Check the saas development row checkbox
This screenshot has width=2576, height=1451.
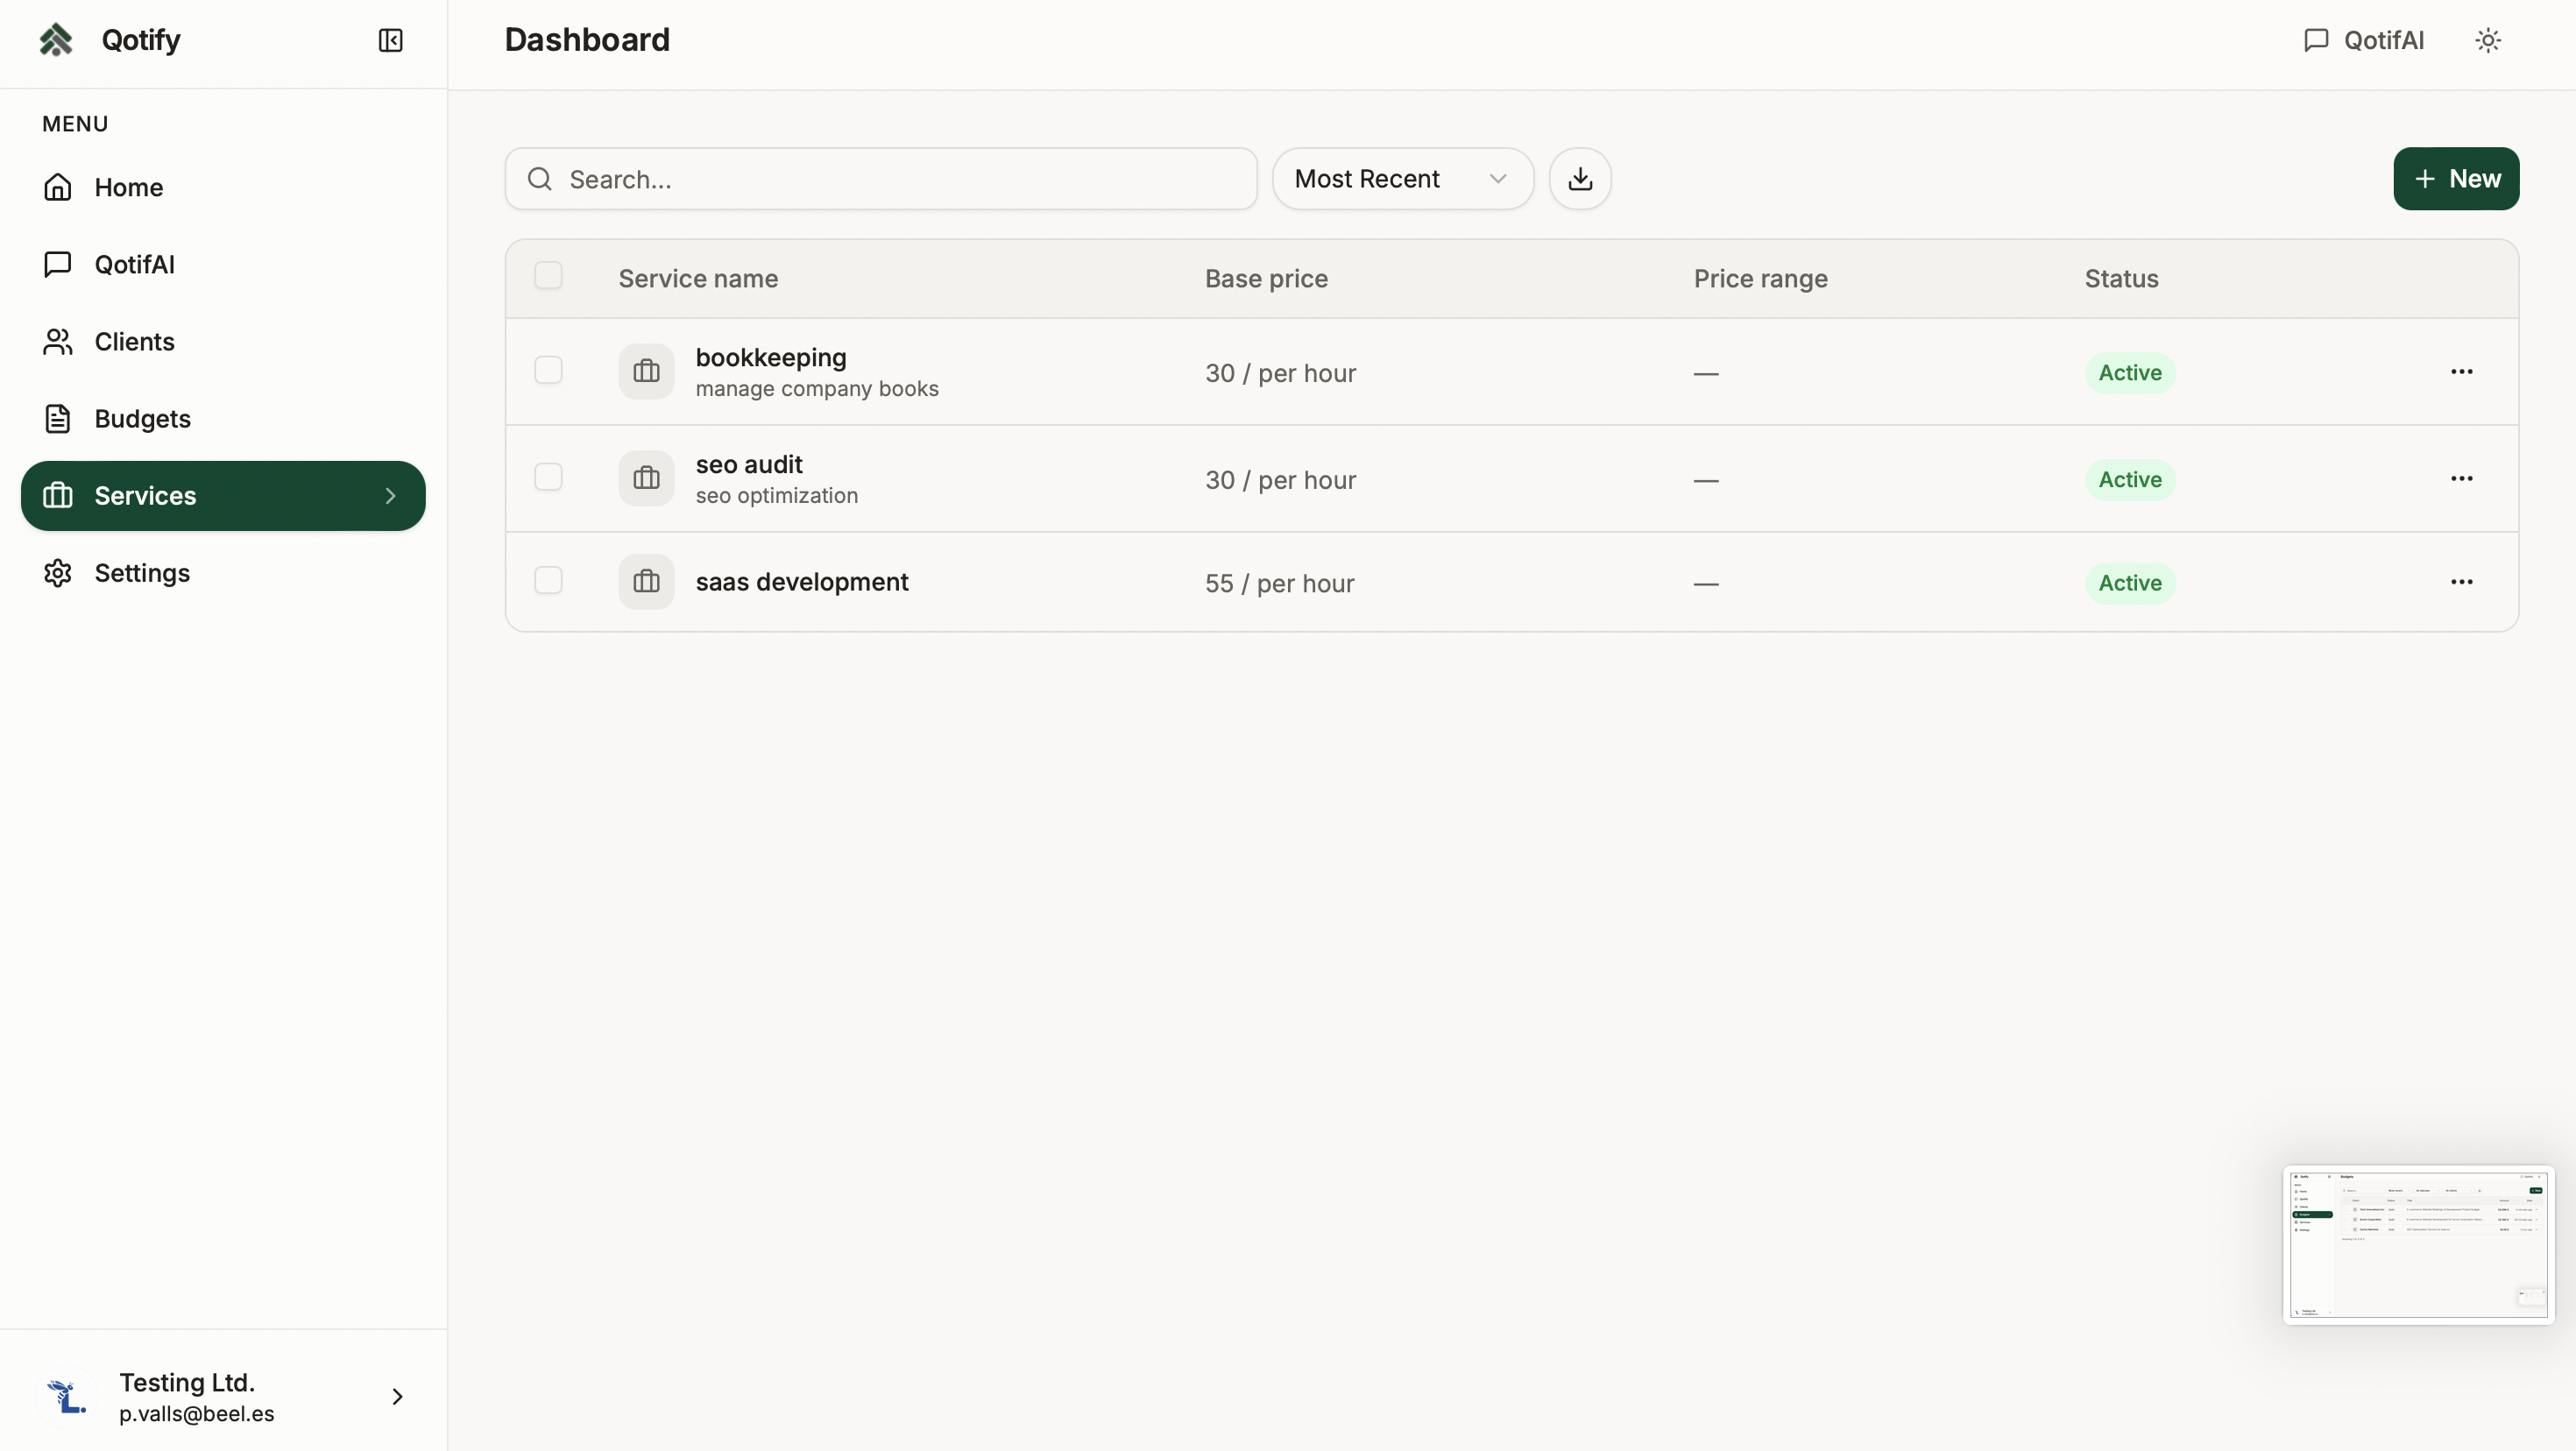tap(548, 580)
